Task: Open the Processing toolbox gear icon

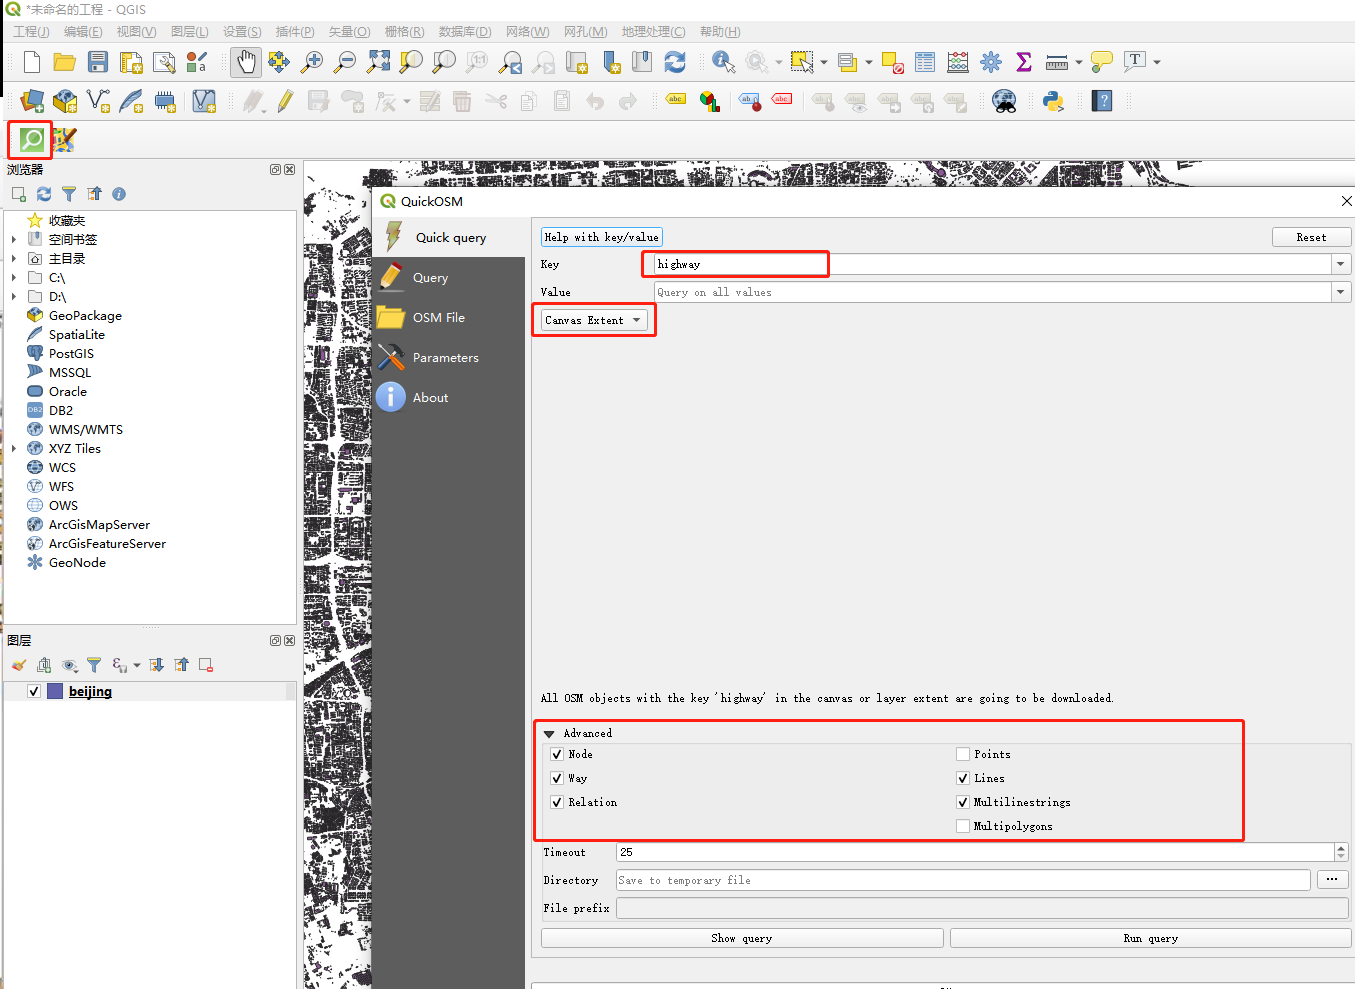Action: (x=991, y=62)
